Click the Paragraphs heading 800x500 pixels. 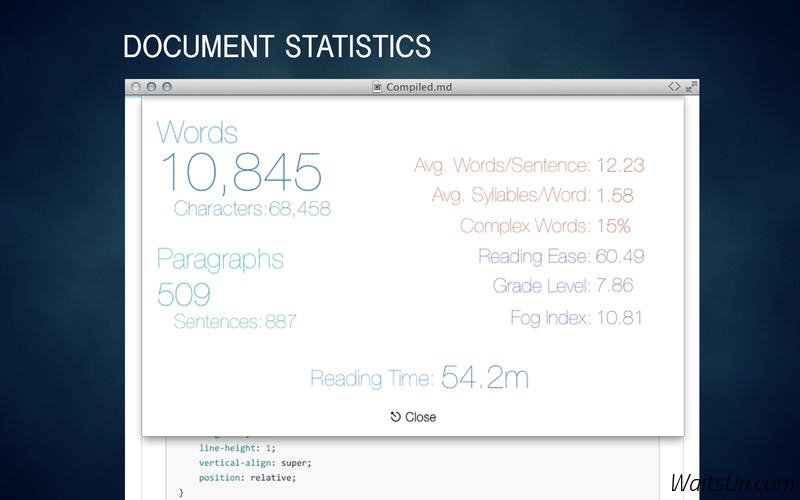(x=220, y=260)
